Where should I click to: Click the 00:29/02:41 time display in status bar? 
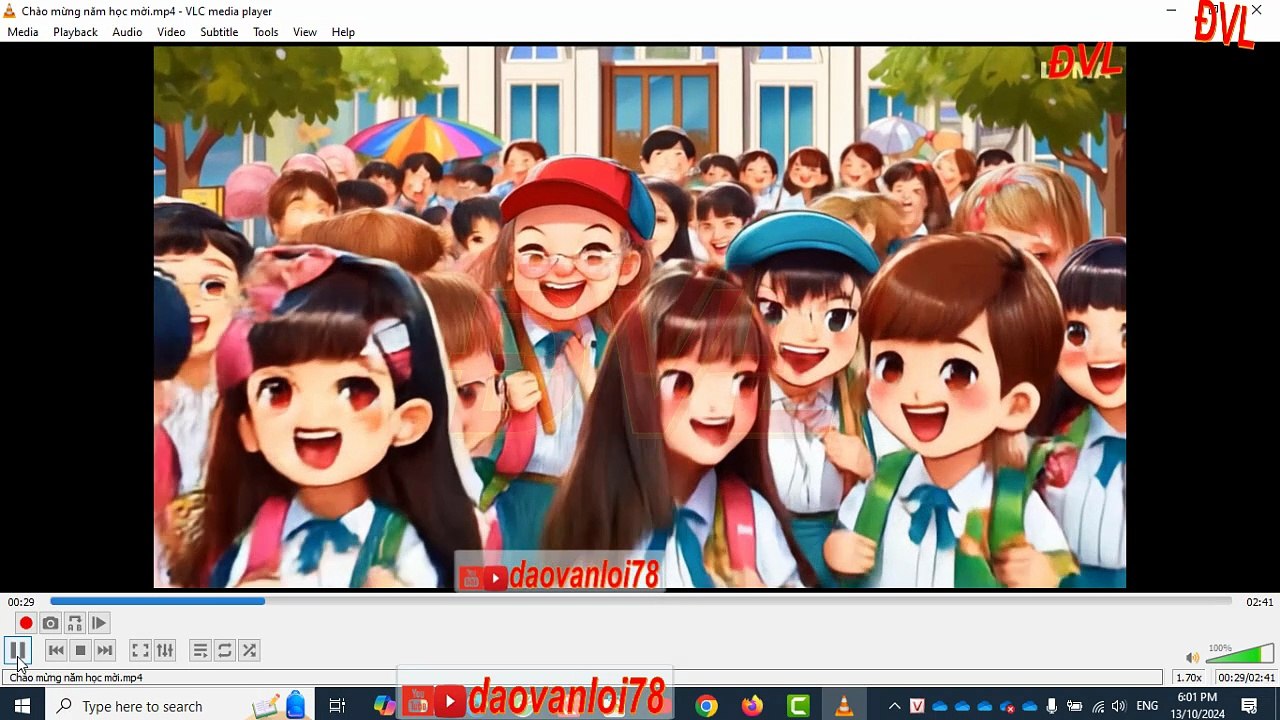[x=1246, y=677]
